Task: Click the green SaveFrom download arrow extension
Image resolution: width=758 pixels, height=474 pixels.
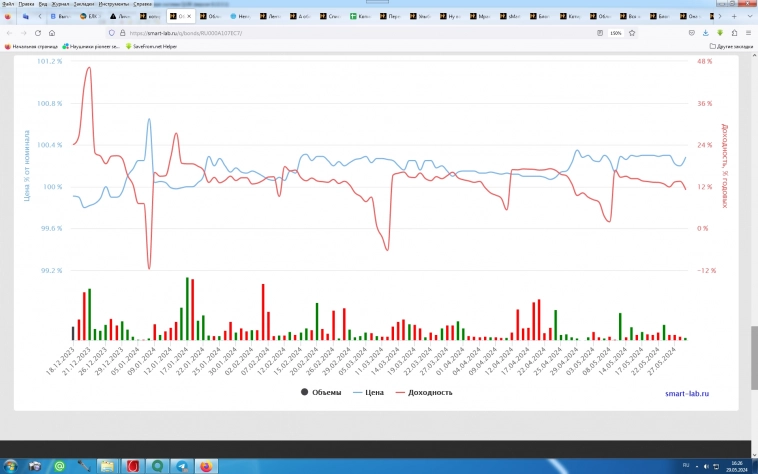Action: 719,32
